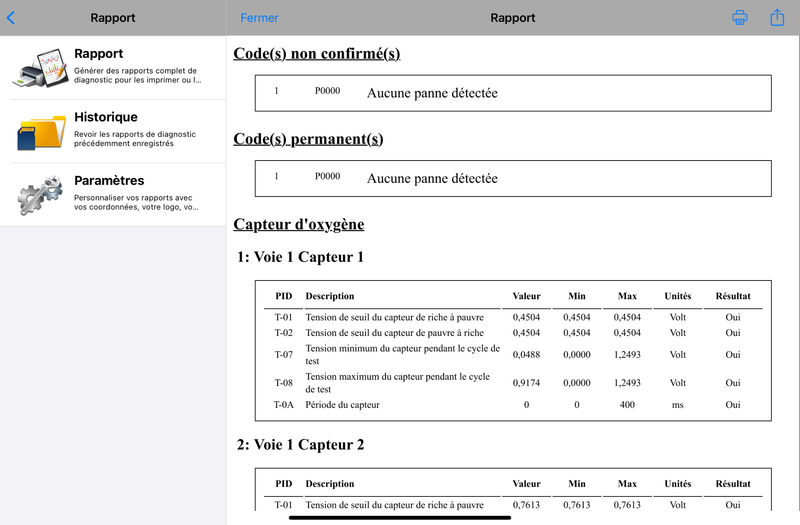Select the P0000 row under unconfirmed codes

pos(513,93)
